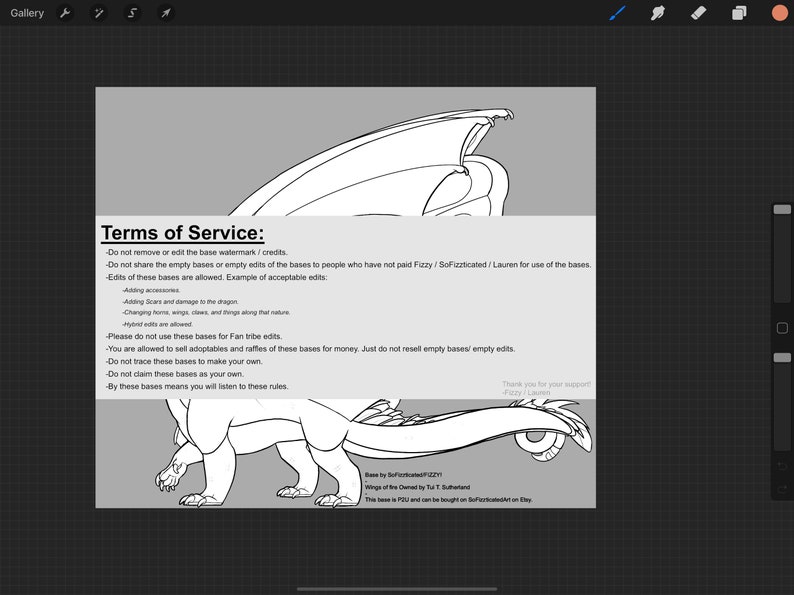
Task: Tap the 'Do not trace these bases' line
Action: pyautogui.click(x=184, y=362)
